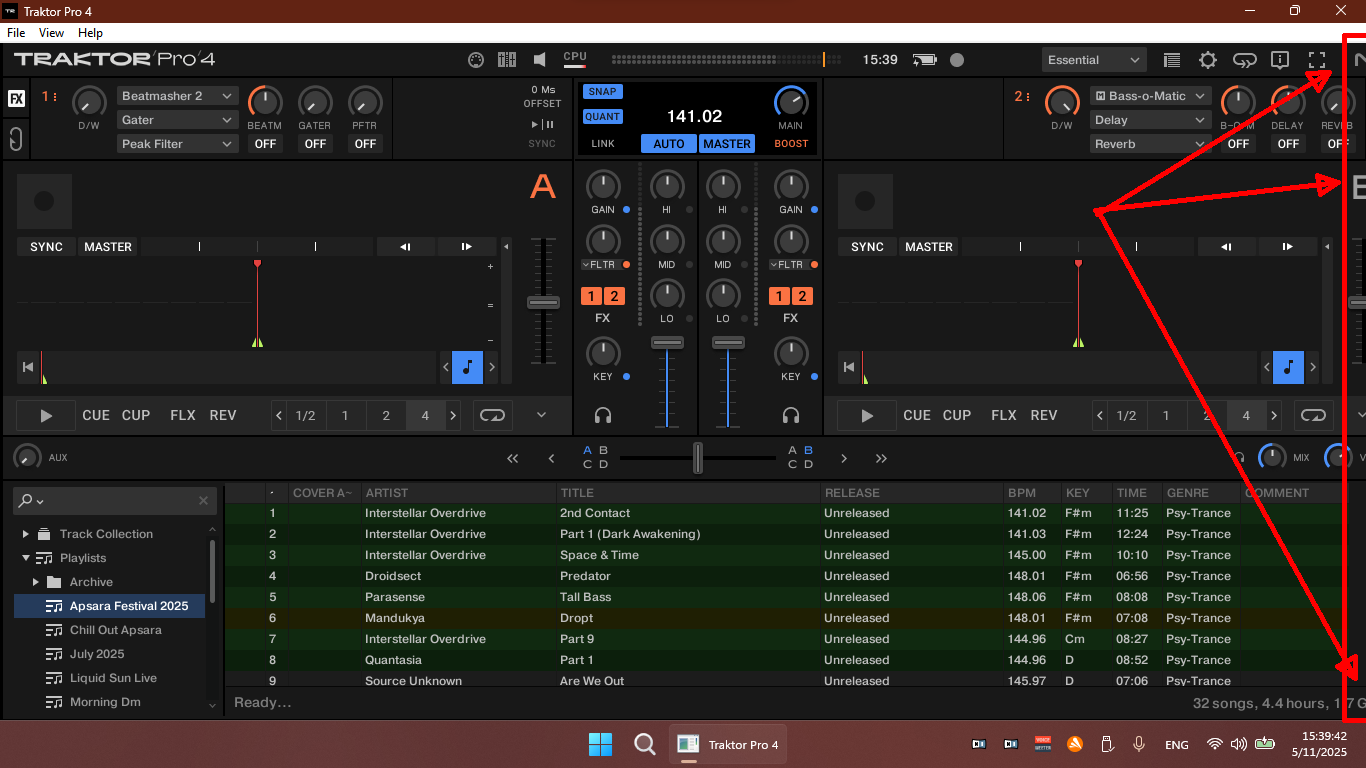The image size is (1366, 768).
Task: Select the July 2025 playlist
Action: point(97,654)
